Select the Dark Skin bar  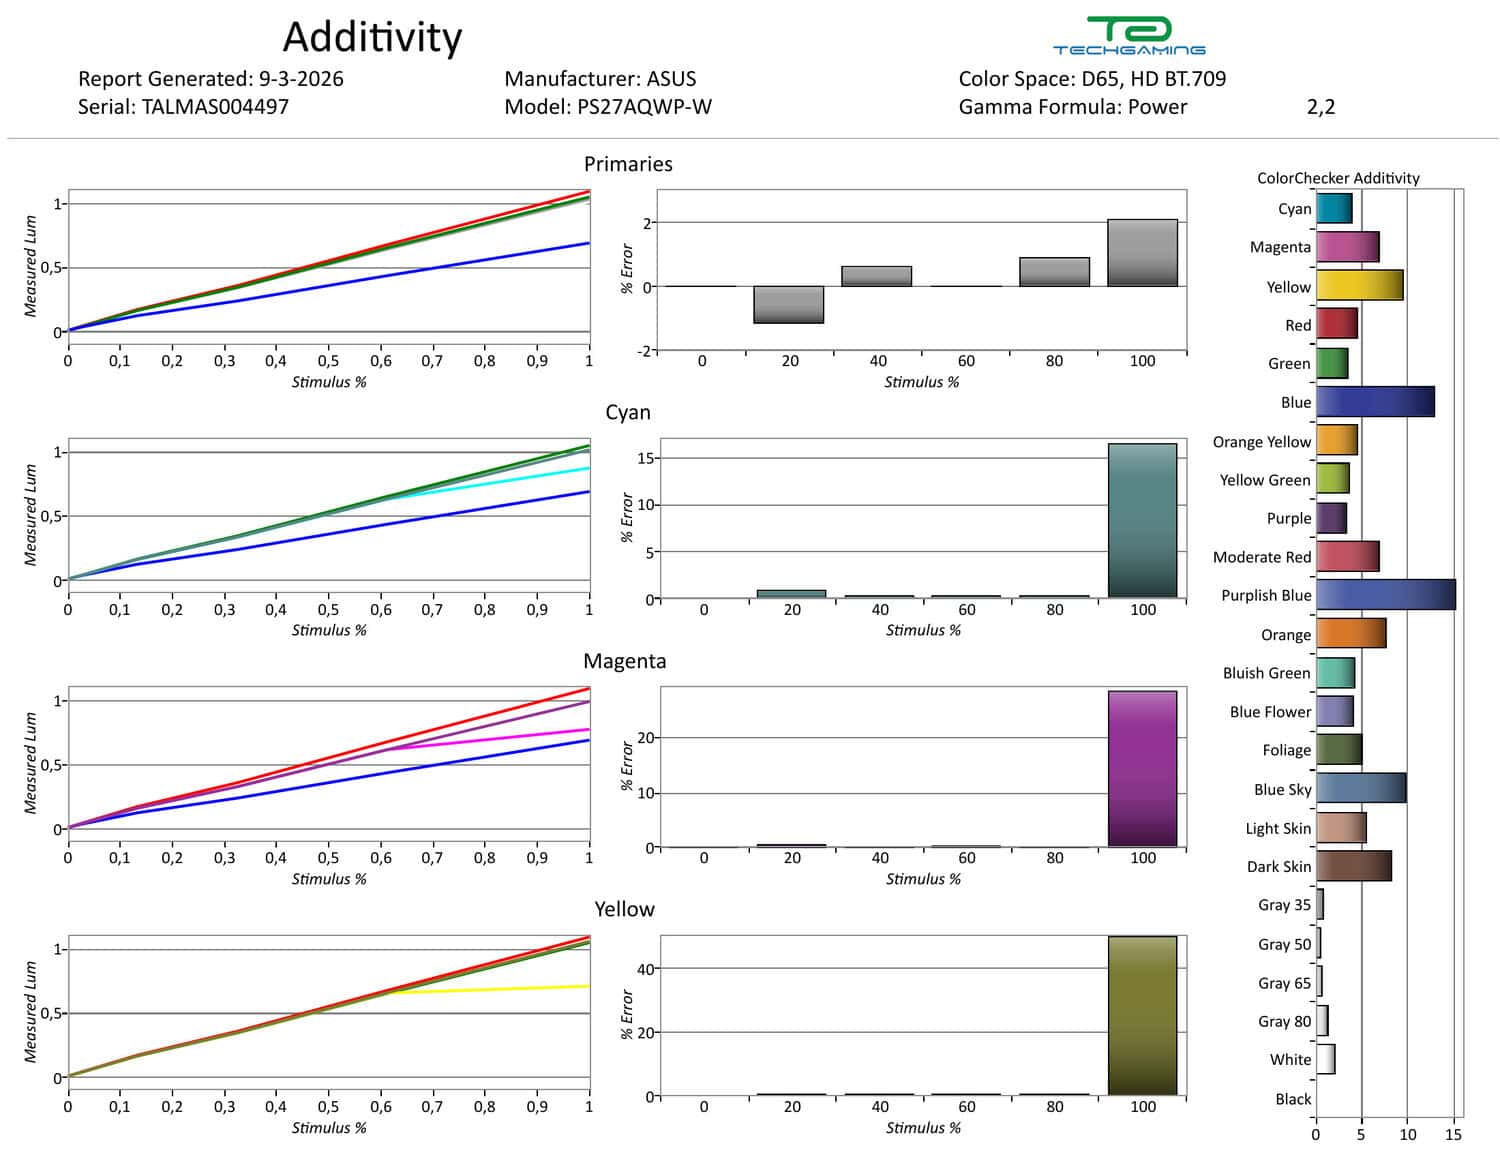(x=1353, y=866)
